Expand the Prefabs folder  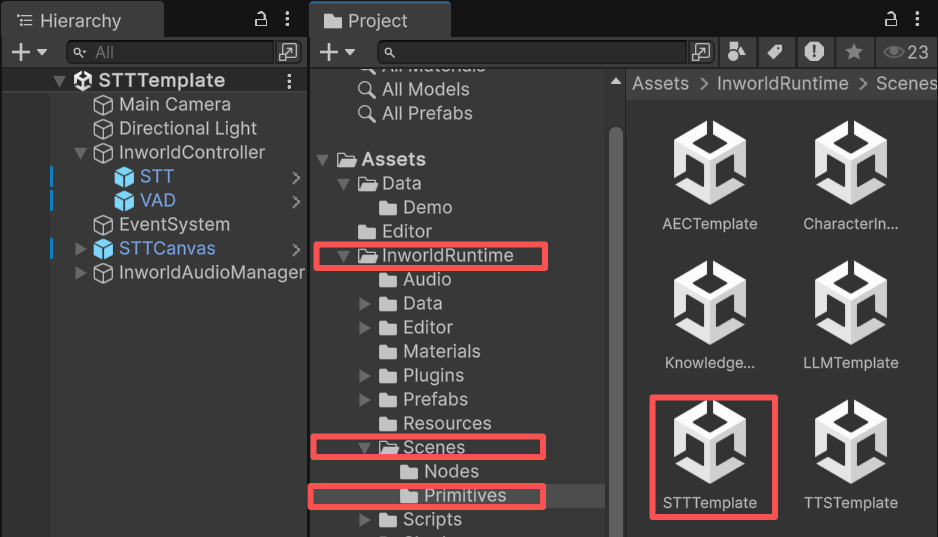click(364, 399)
